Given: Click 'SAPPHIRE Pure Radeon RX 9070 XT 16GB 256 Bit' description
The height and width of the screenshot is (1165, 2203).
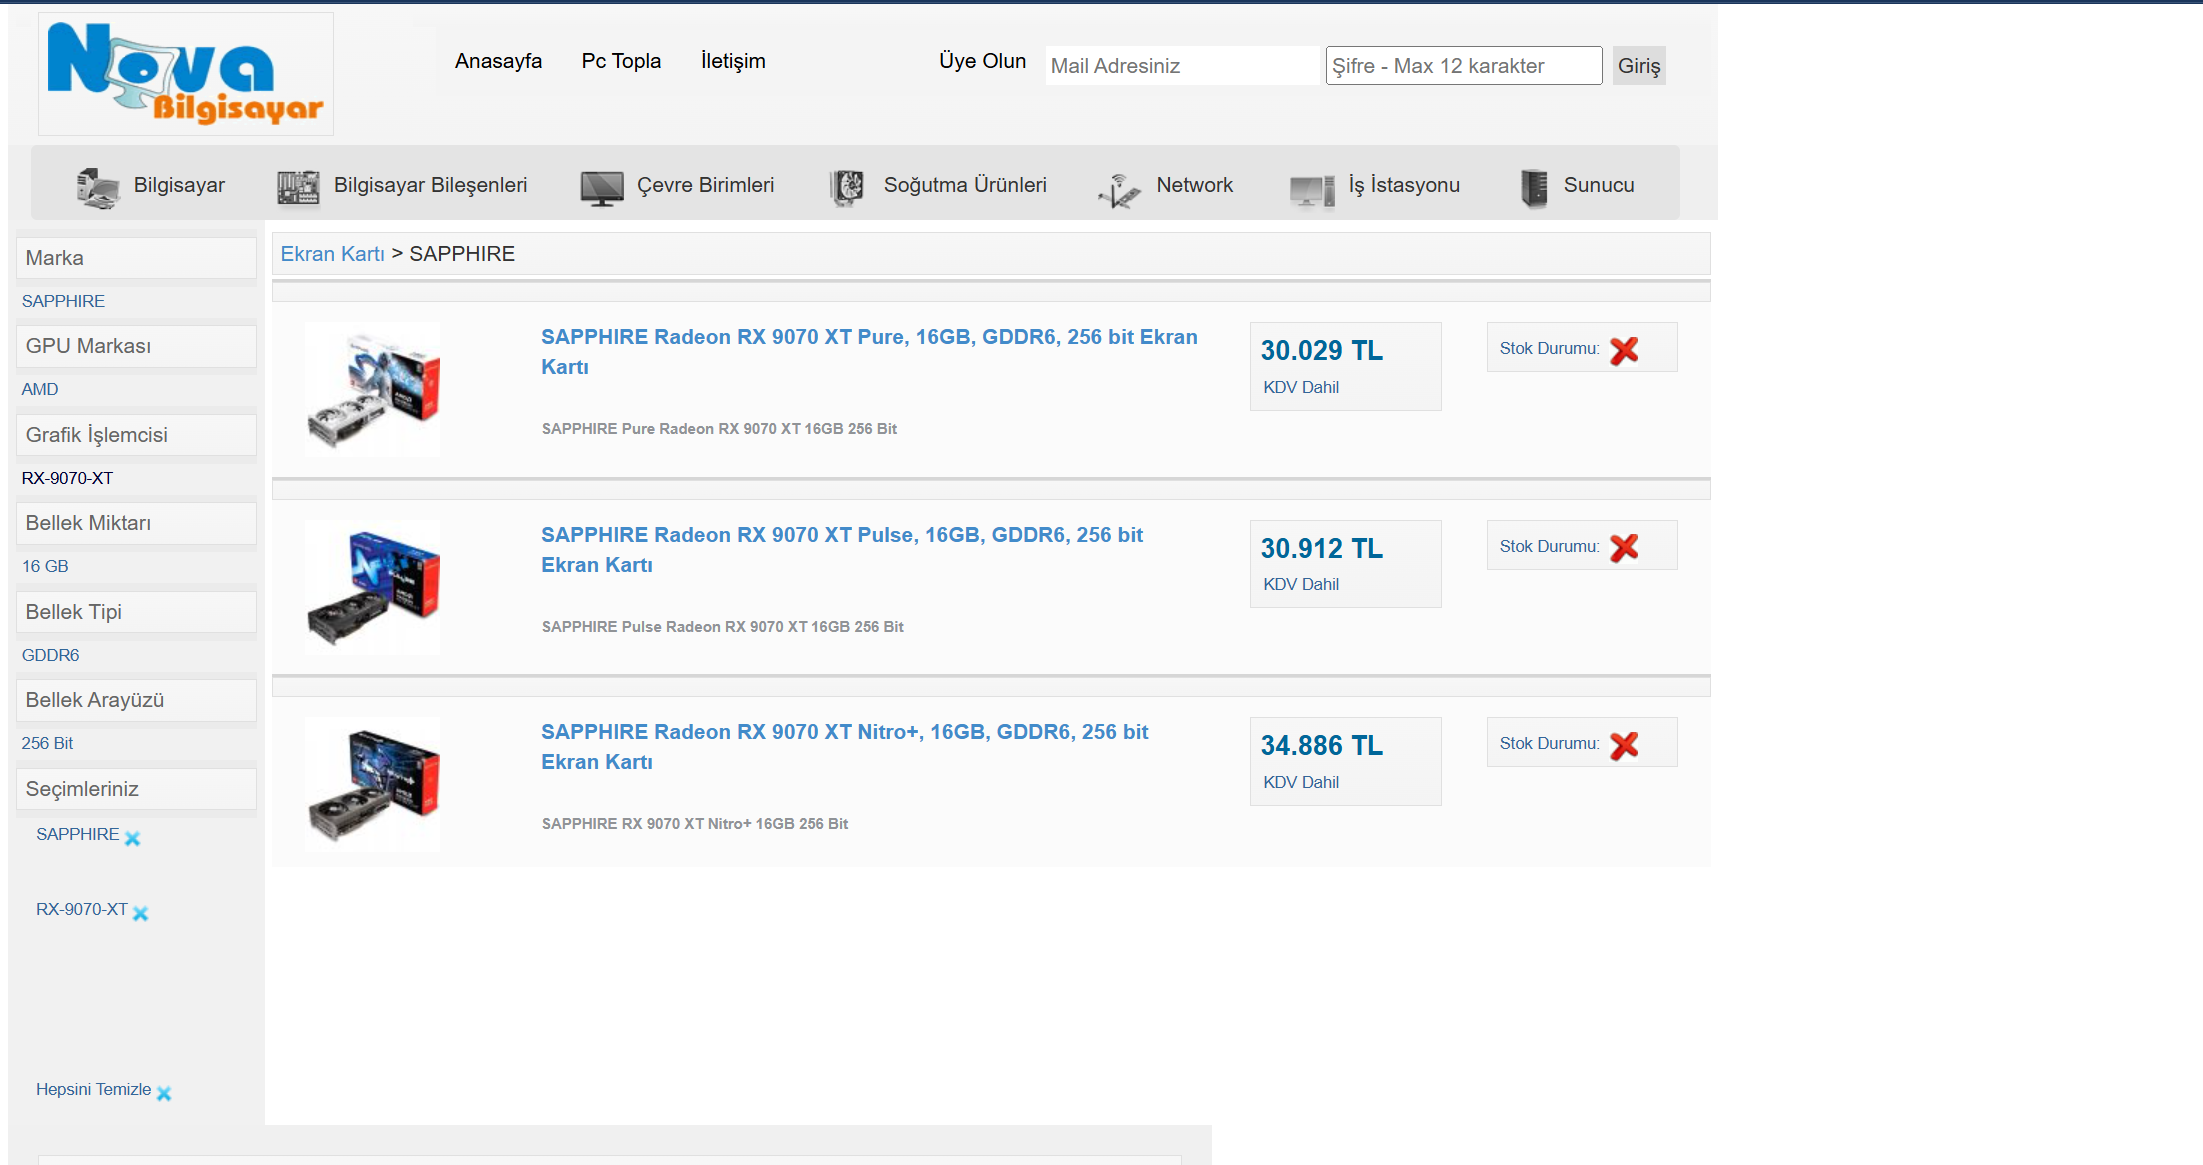Looking at the screenshot, I should pyautogui.click(x=719, y=429).
